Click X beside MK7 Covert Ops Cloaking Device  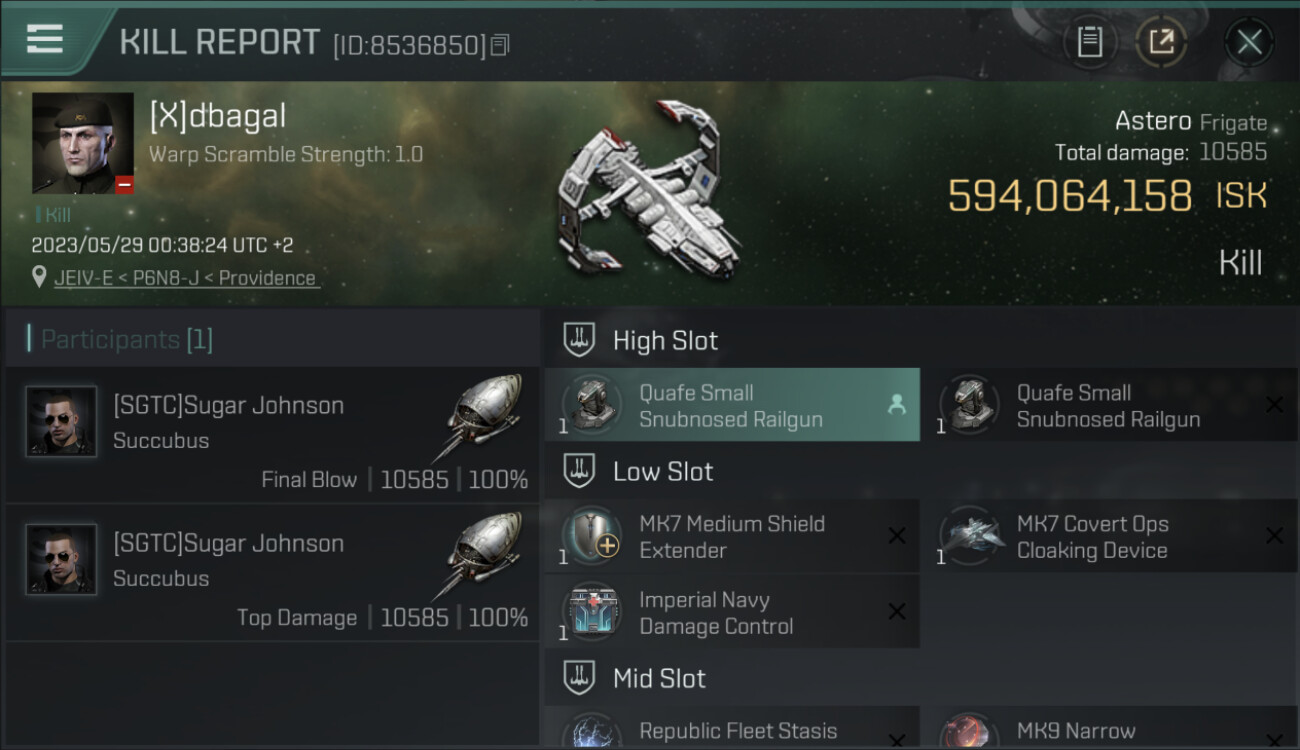(1274, 536)
